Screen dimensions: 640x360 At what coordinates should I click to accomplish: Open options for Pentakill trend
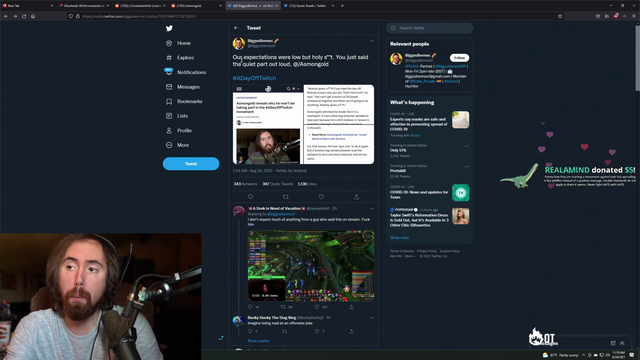click(467, 166)
